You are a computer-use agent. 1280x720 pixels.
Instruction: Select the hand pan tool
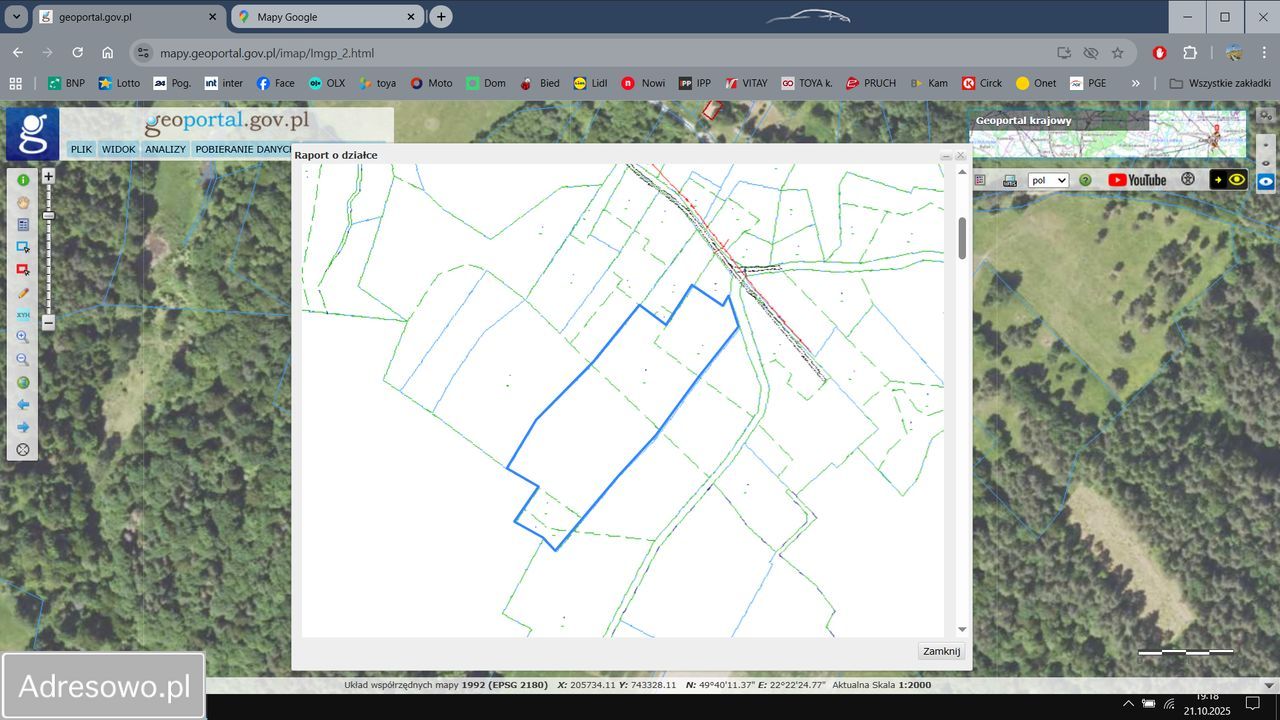coord(23,203)
